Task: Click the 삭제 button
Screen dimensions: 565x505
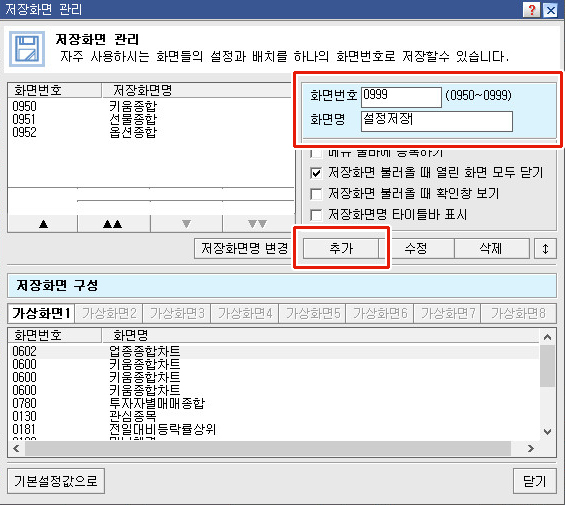Action: point(491,248)
